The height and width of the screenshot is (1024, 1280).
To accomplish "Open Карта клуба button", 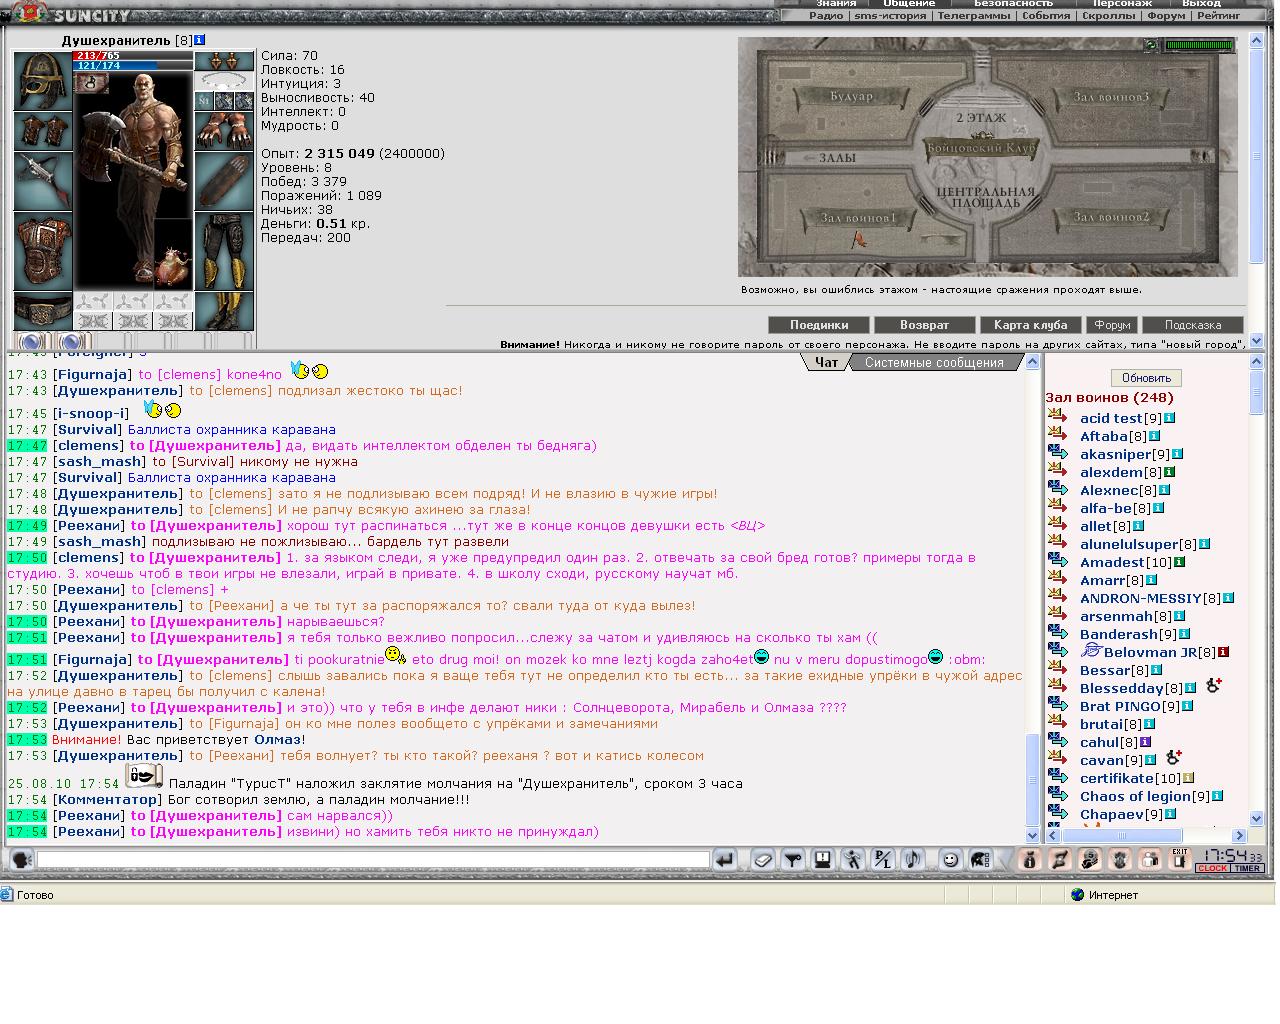I will [1030, 325].
